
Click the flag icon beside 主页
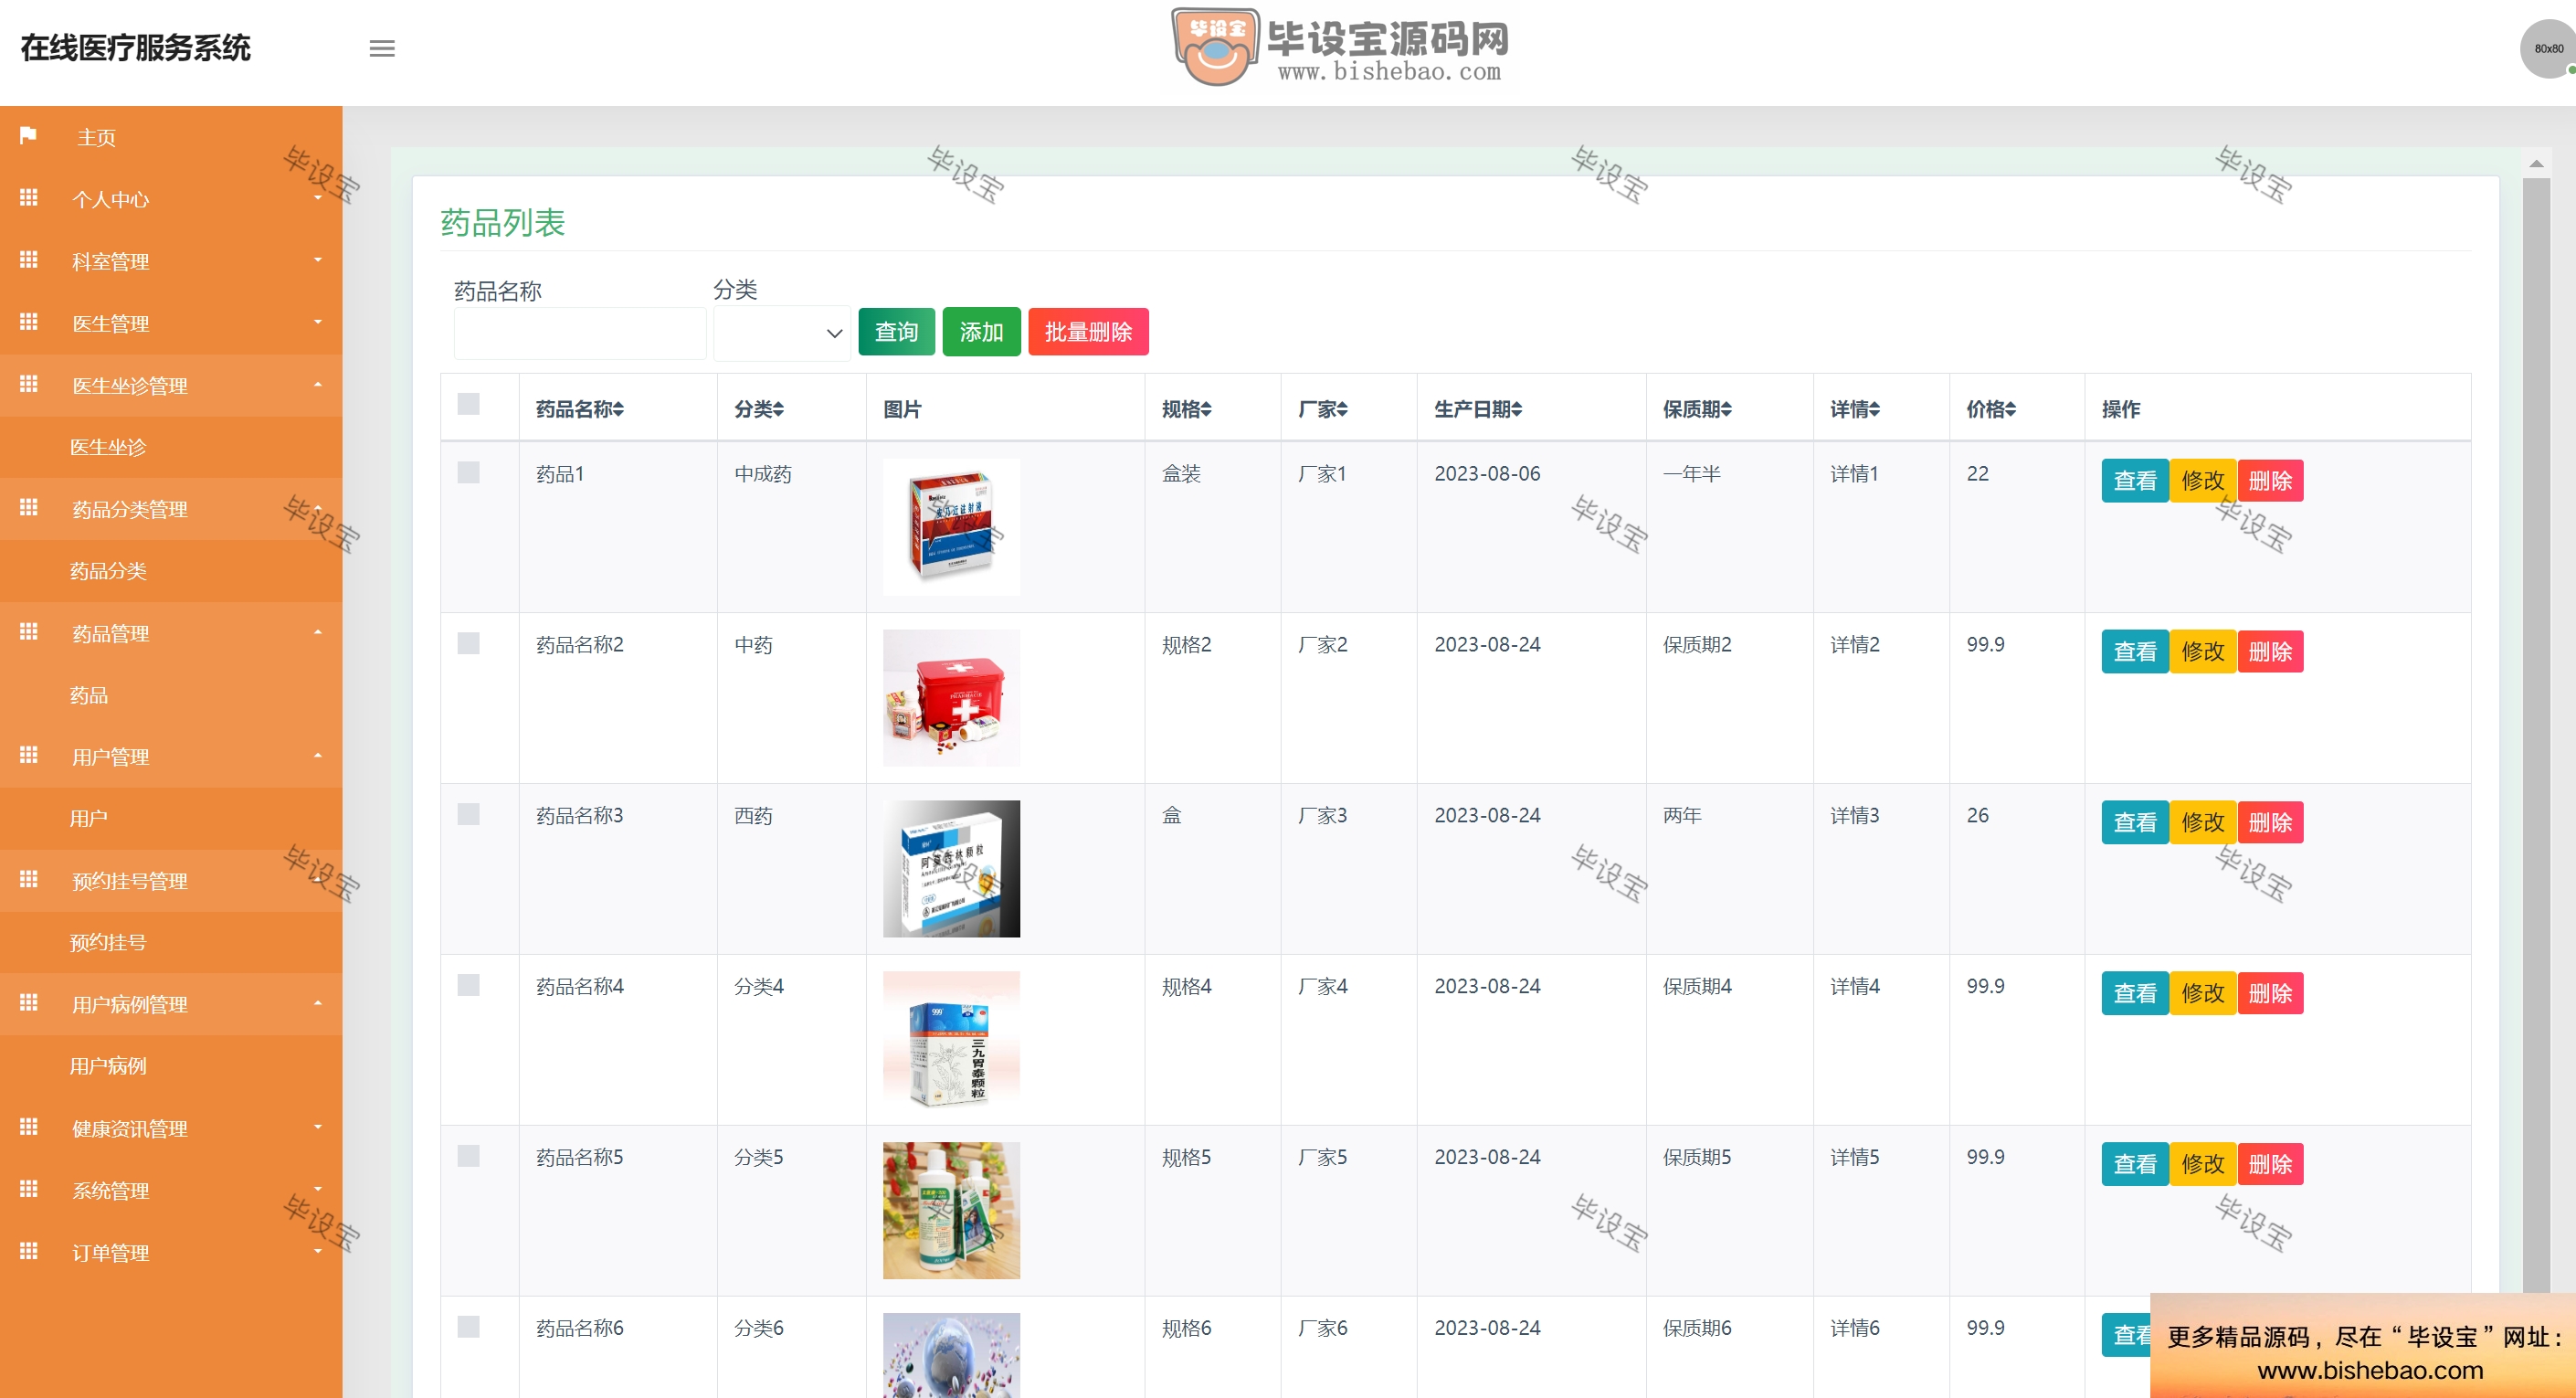pos(28,135)
